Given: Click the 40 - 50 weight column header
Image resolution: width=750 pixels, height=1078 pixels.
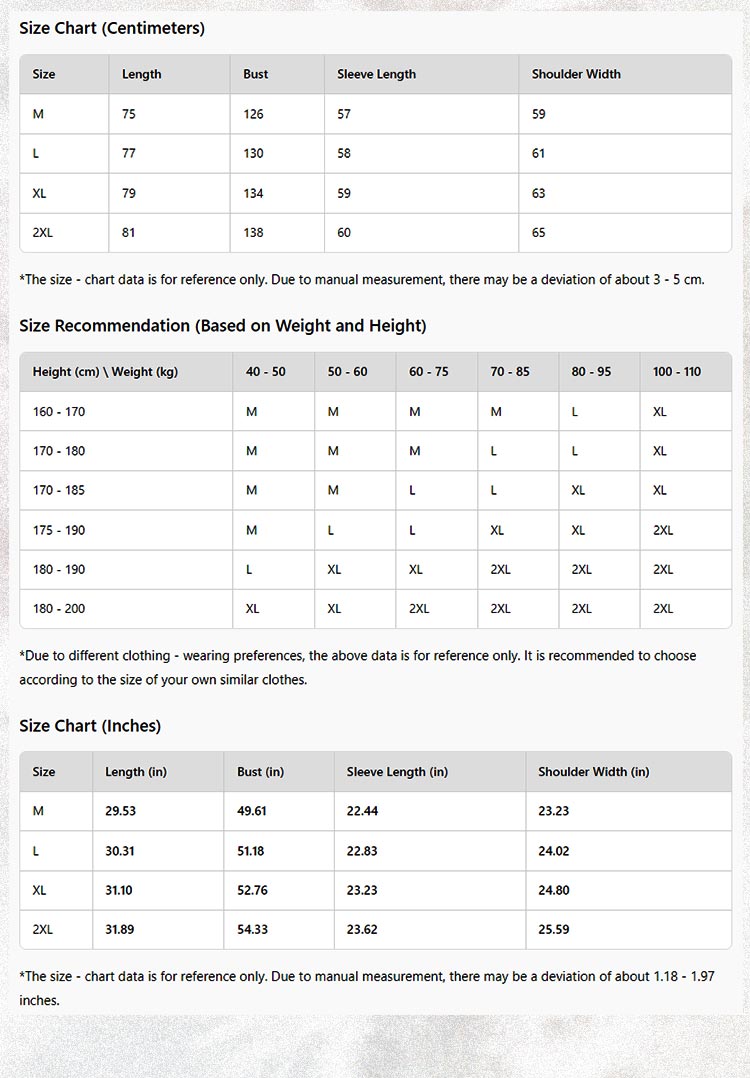Looking at the screenshot, I should [x=266, y=372].
